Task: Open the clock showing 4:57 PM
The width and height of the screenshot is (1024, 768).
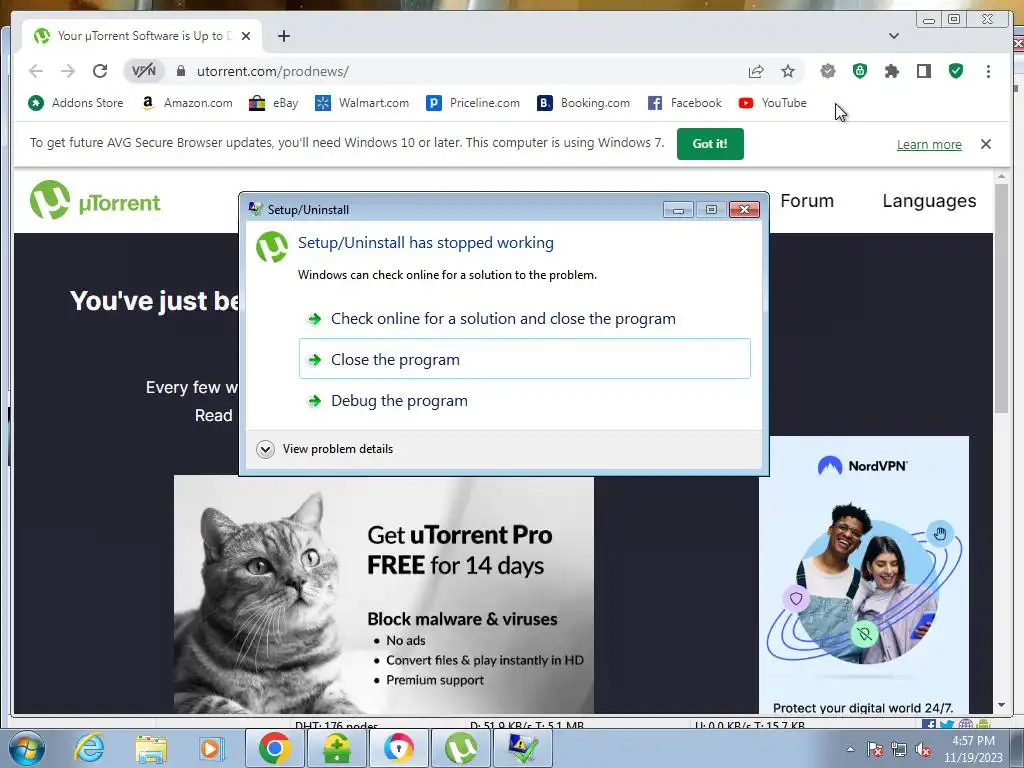Action: click(973, 749)
